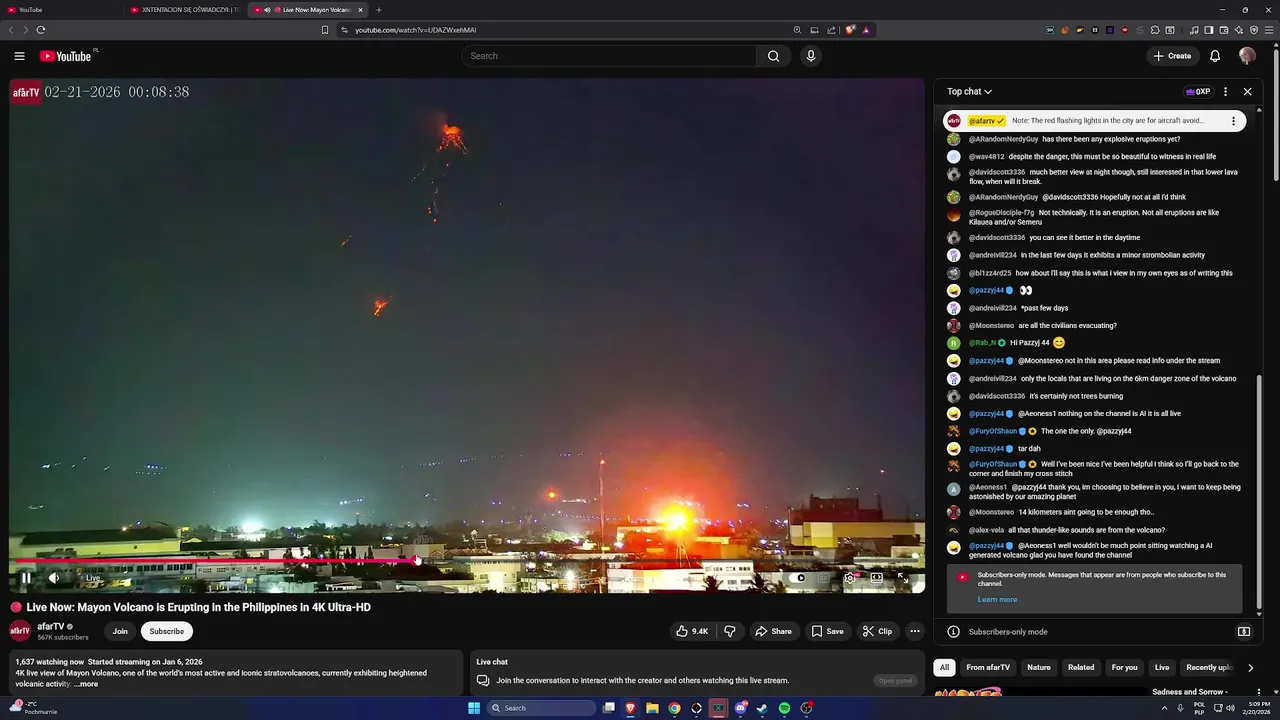Click the afarTV channel avatar

tap(19, 631)
